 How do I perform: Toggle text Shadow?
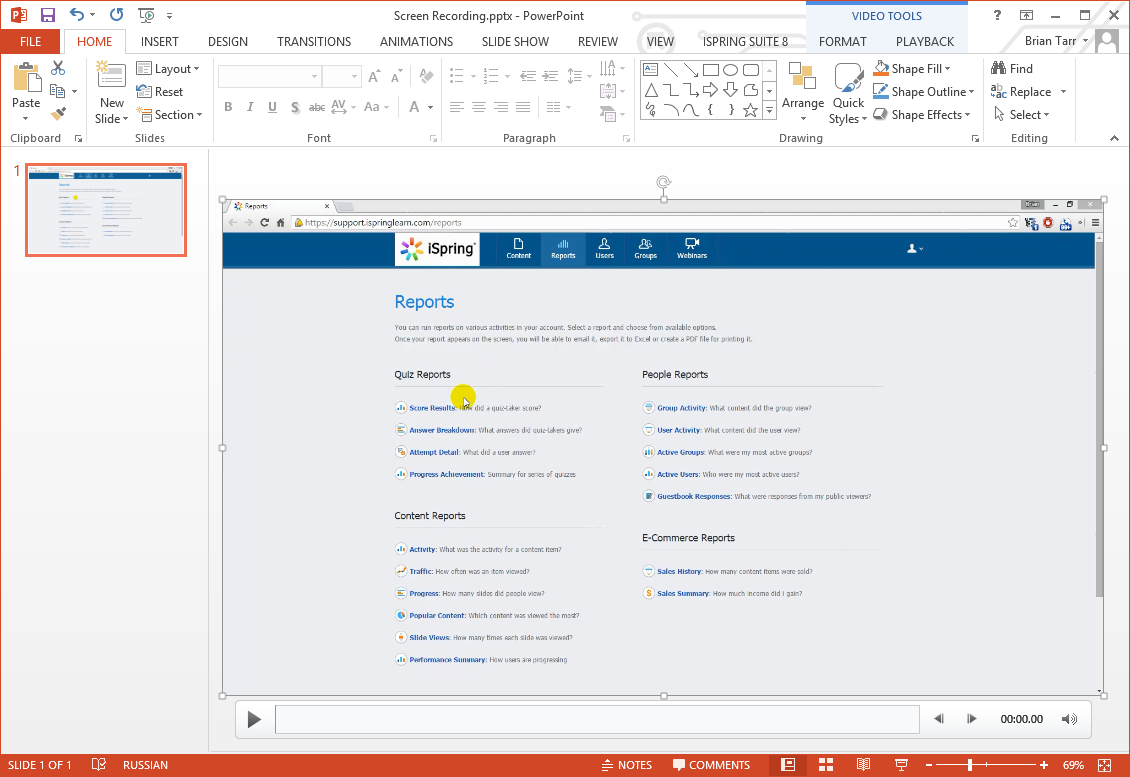[x=295, y=107]
